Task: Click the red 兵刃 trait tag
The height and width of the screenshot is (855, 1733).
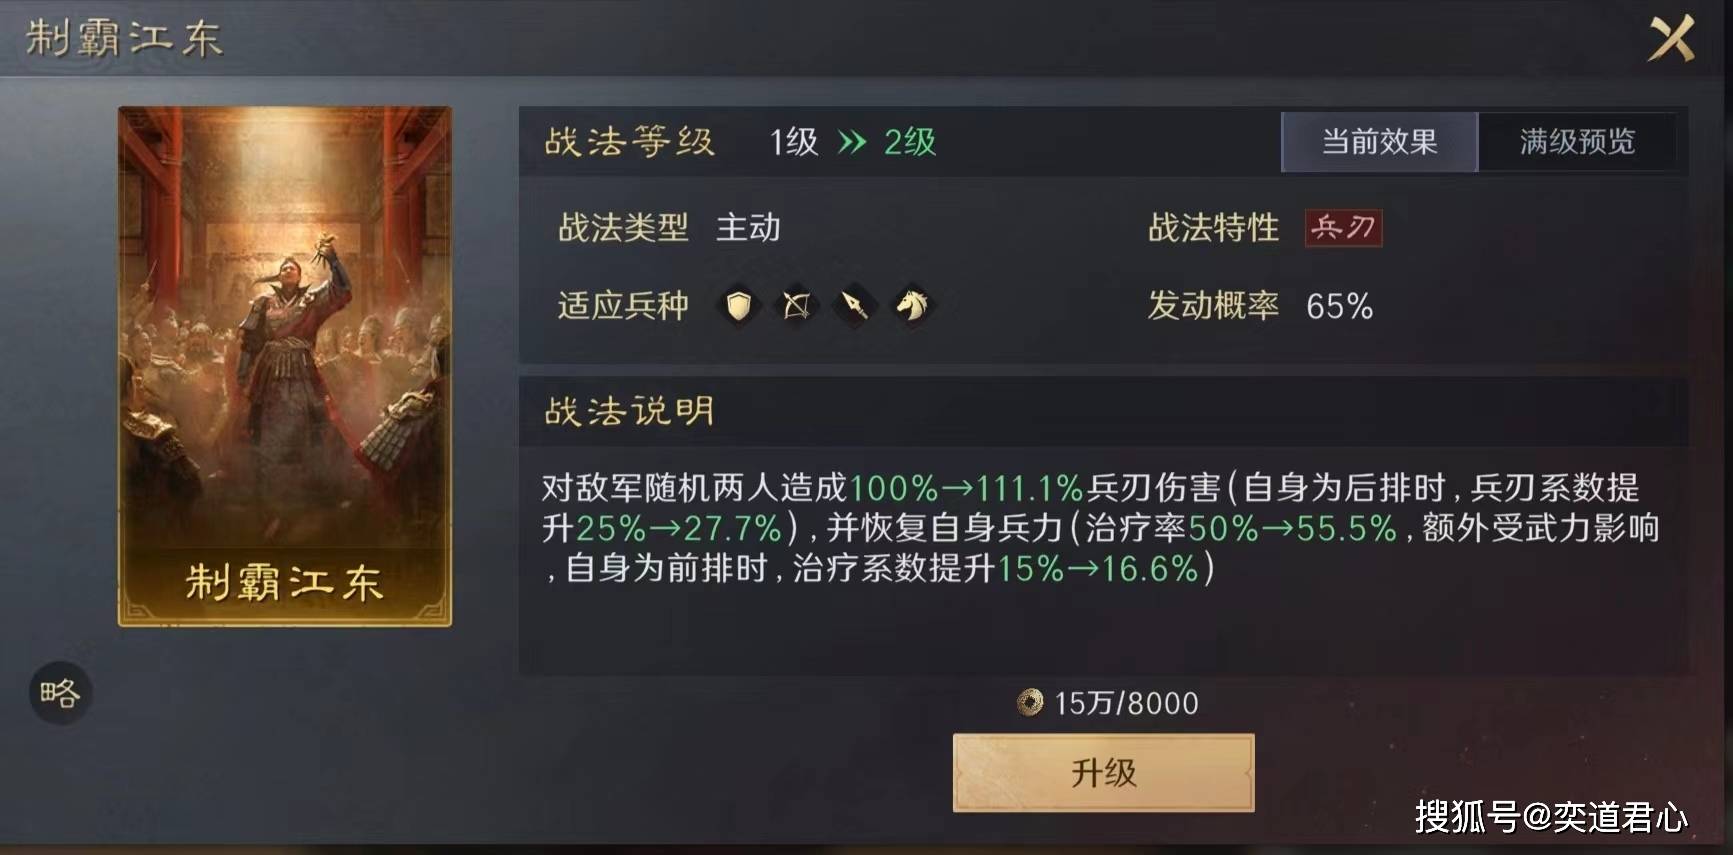Action: 1343,228
